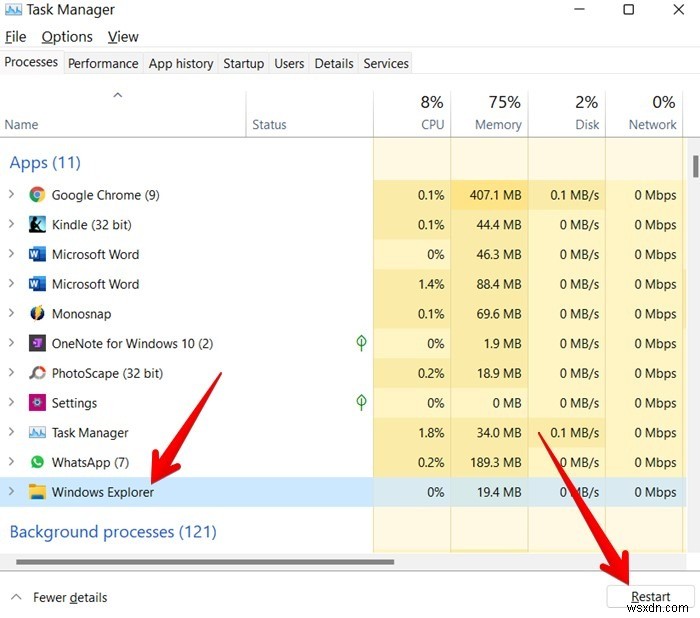700x618 pixels.
Task: Switch to the App history tab
Action: [x=181, y=63]
